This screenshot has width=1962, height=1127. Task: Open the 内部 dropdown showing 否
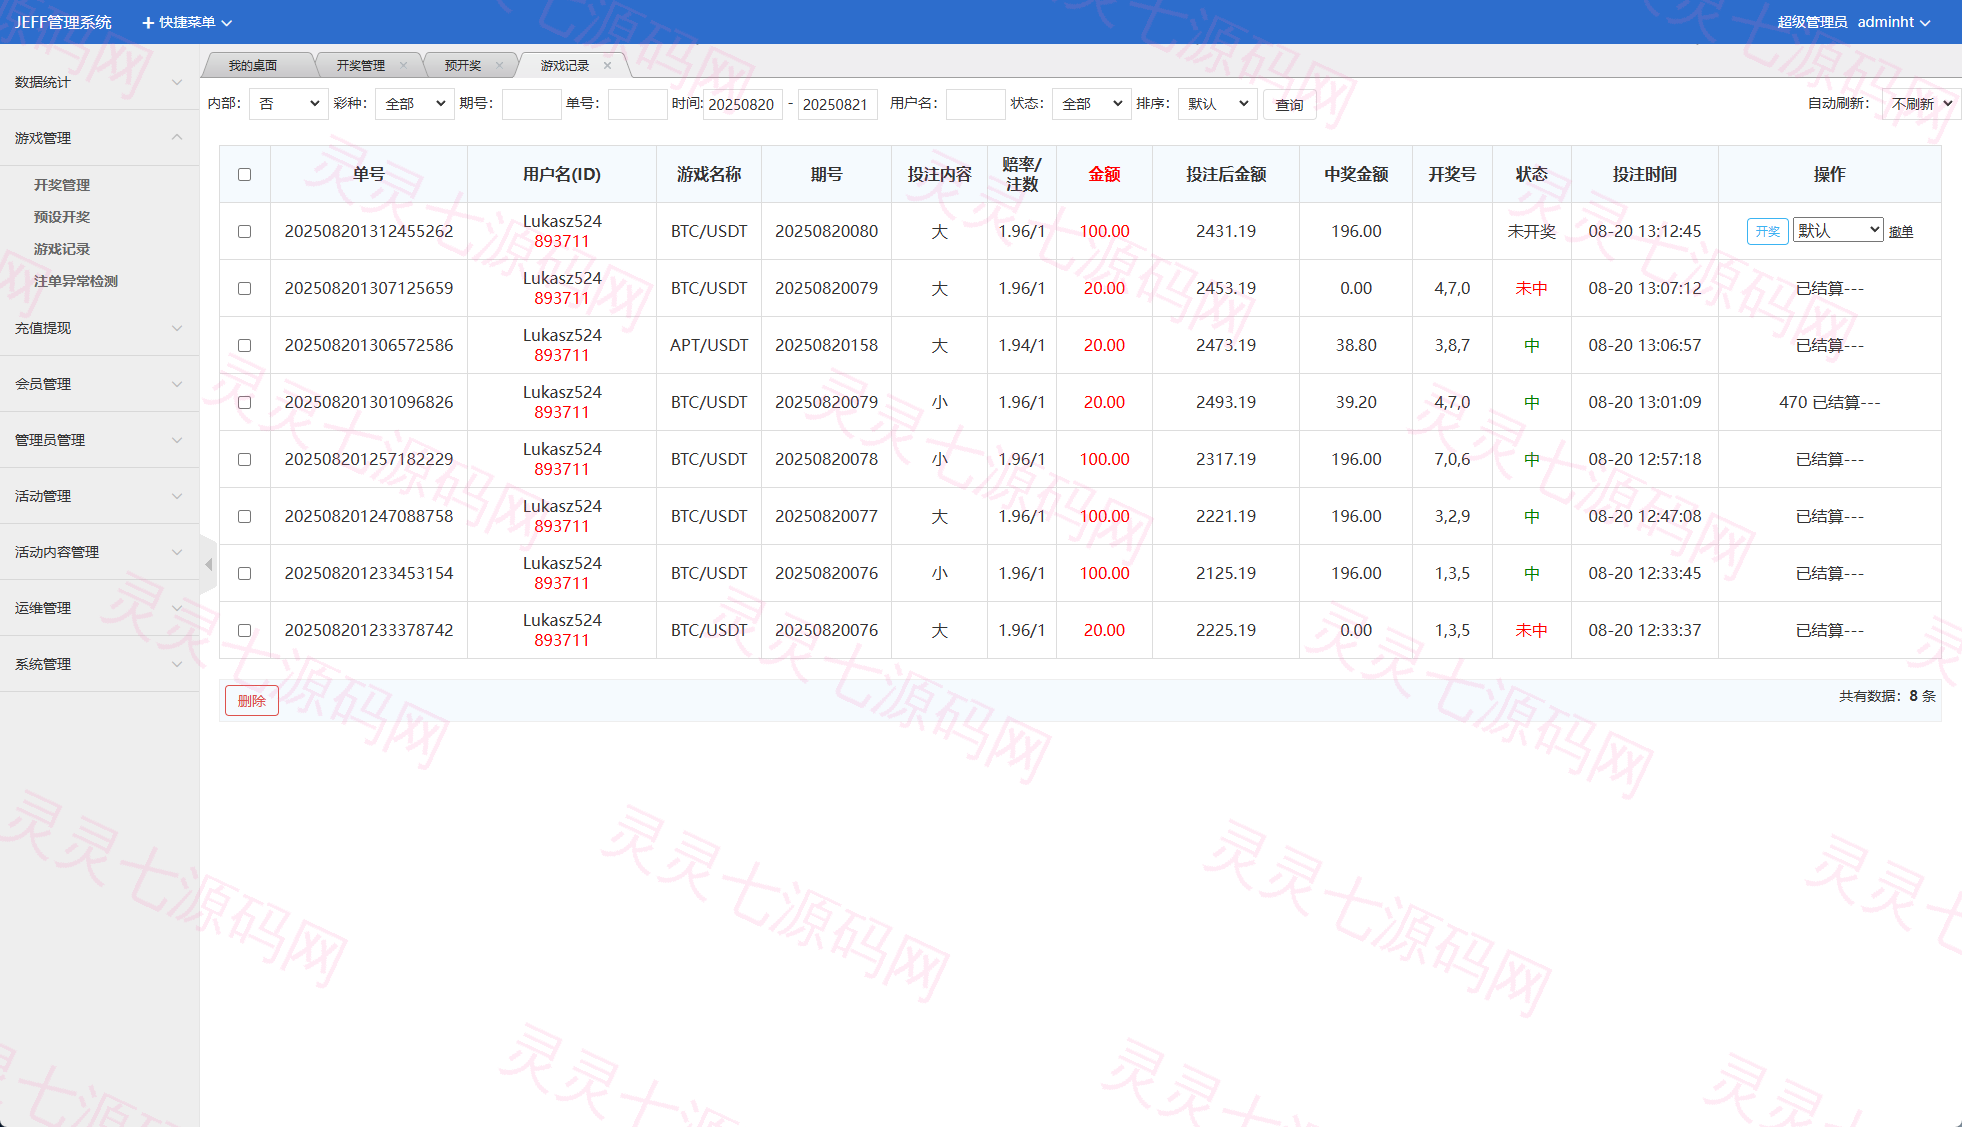(x=288, y=104)
